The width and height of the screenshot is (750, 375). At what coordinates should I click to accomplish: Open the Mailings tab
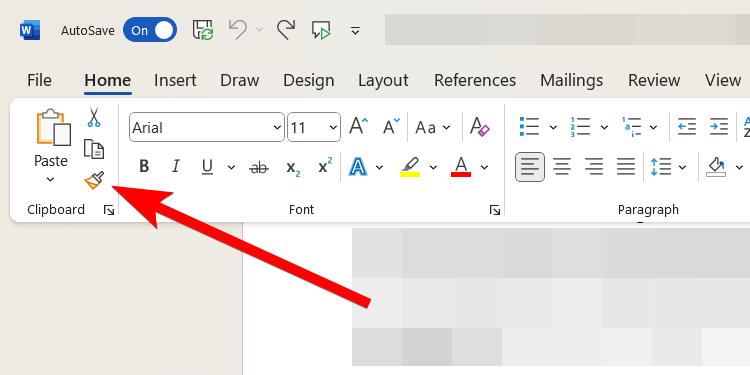(572, 80)
